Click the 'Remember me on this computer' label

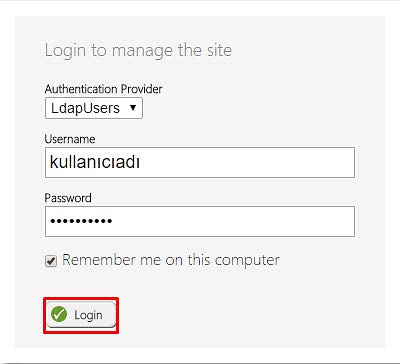click(171, 260)
